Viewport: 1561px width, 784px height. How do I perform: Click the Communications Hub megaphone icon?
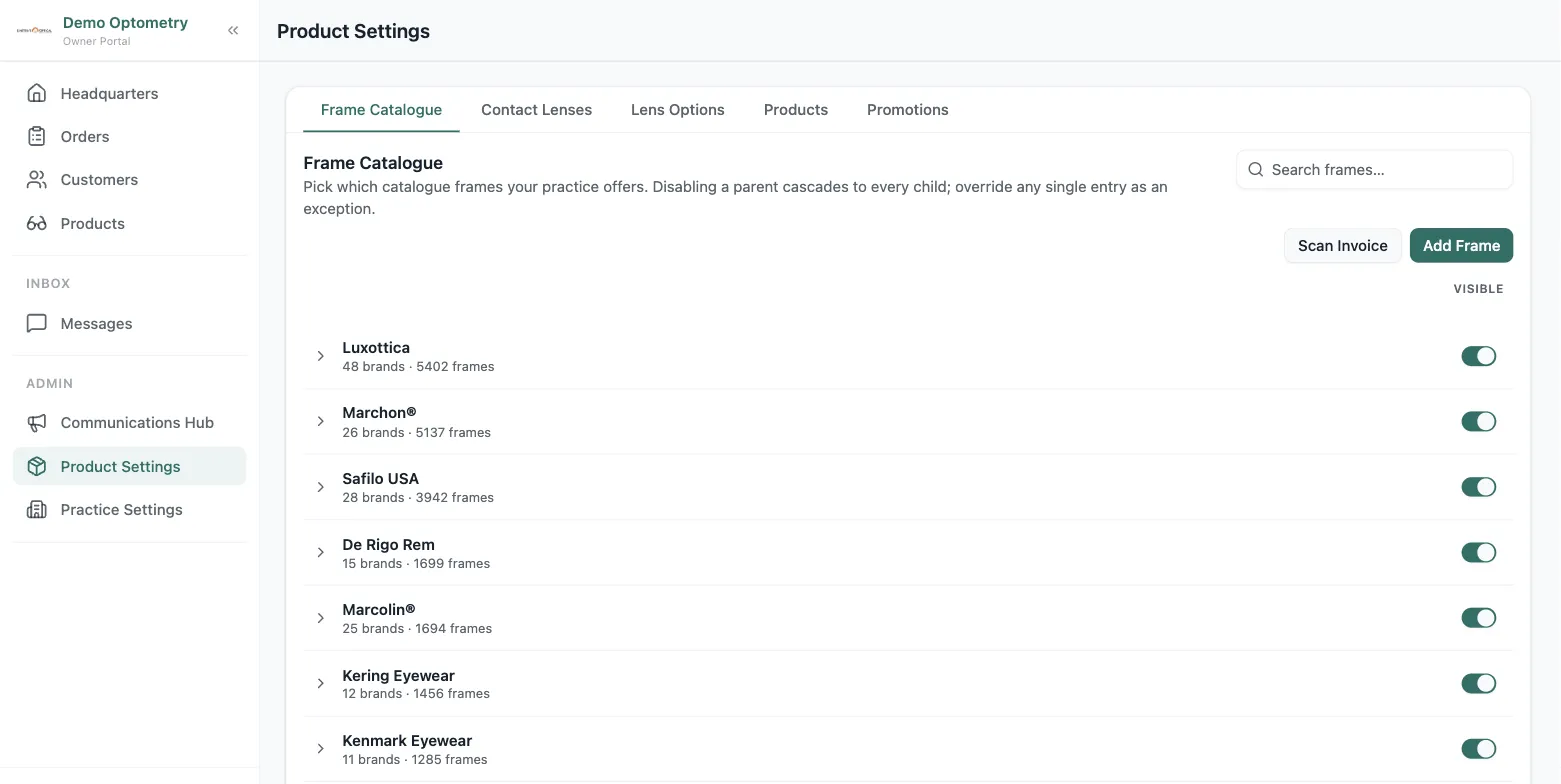37,423
